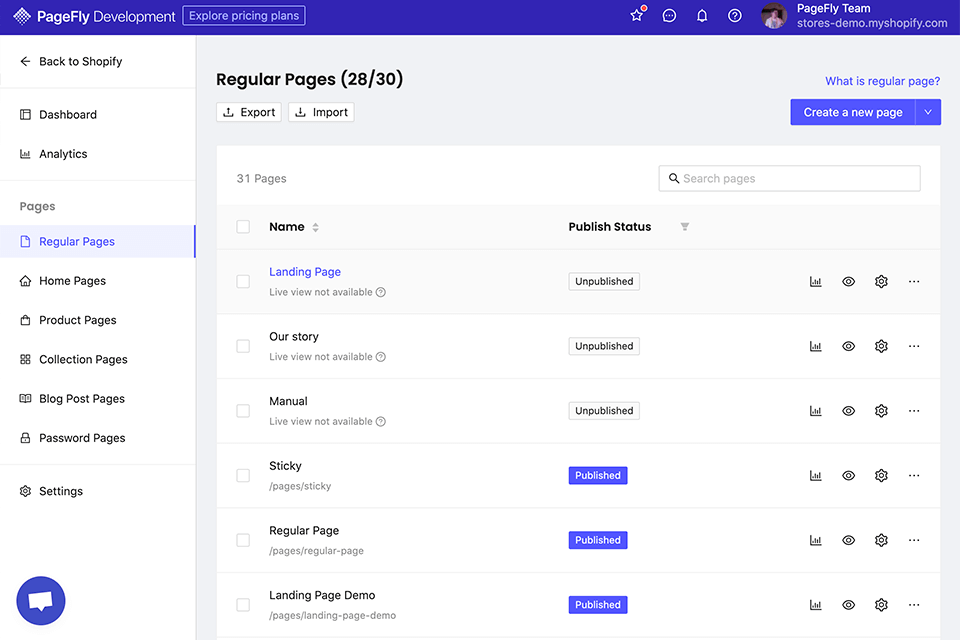Open analytics for Our story row
This screenshot has width=960, height=640.
click(816, 346)
